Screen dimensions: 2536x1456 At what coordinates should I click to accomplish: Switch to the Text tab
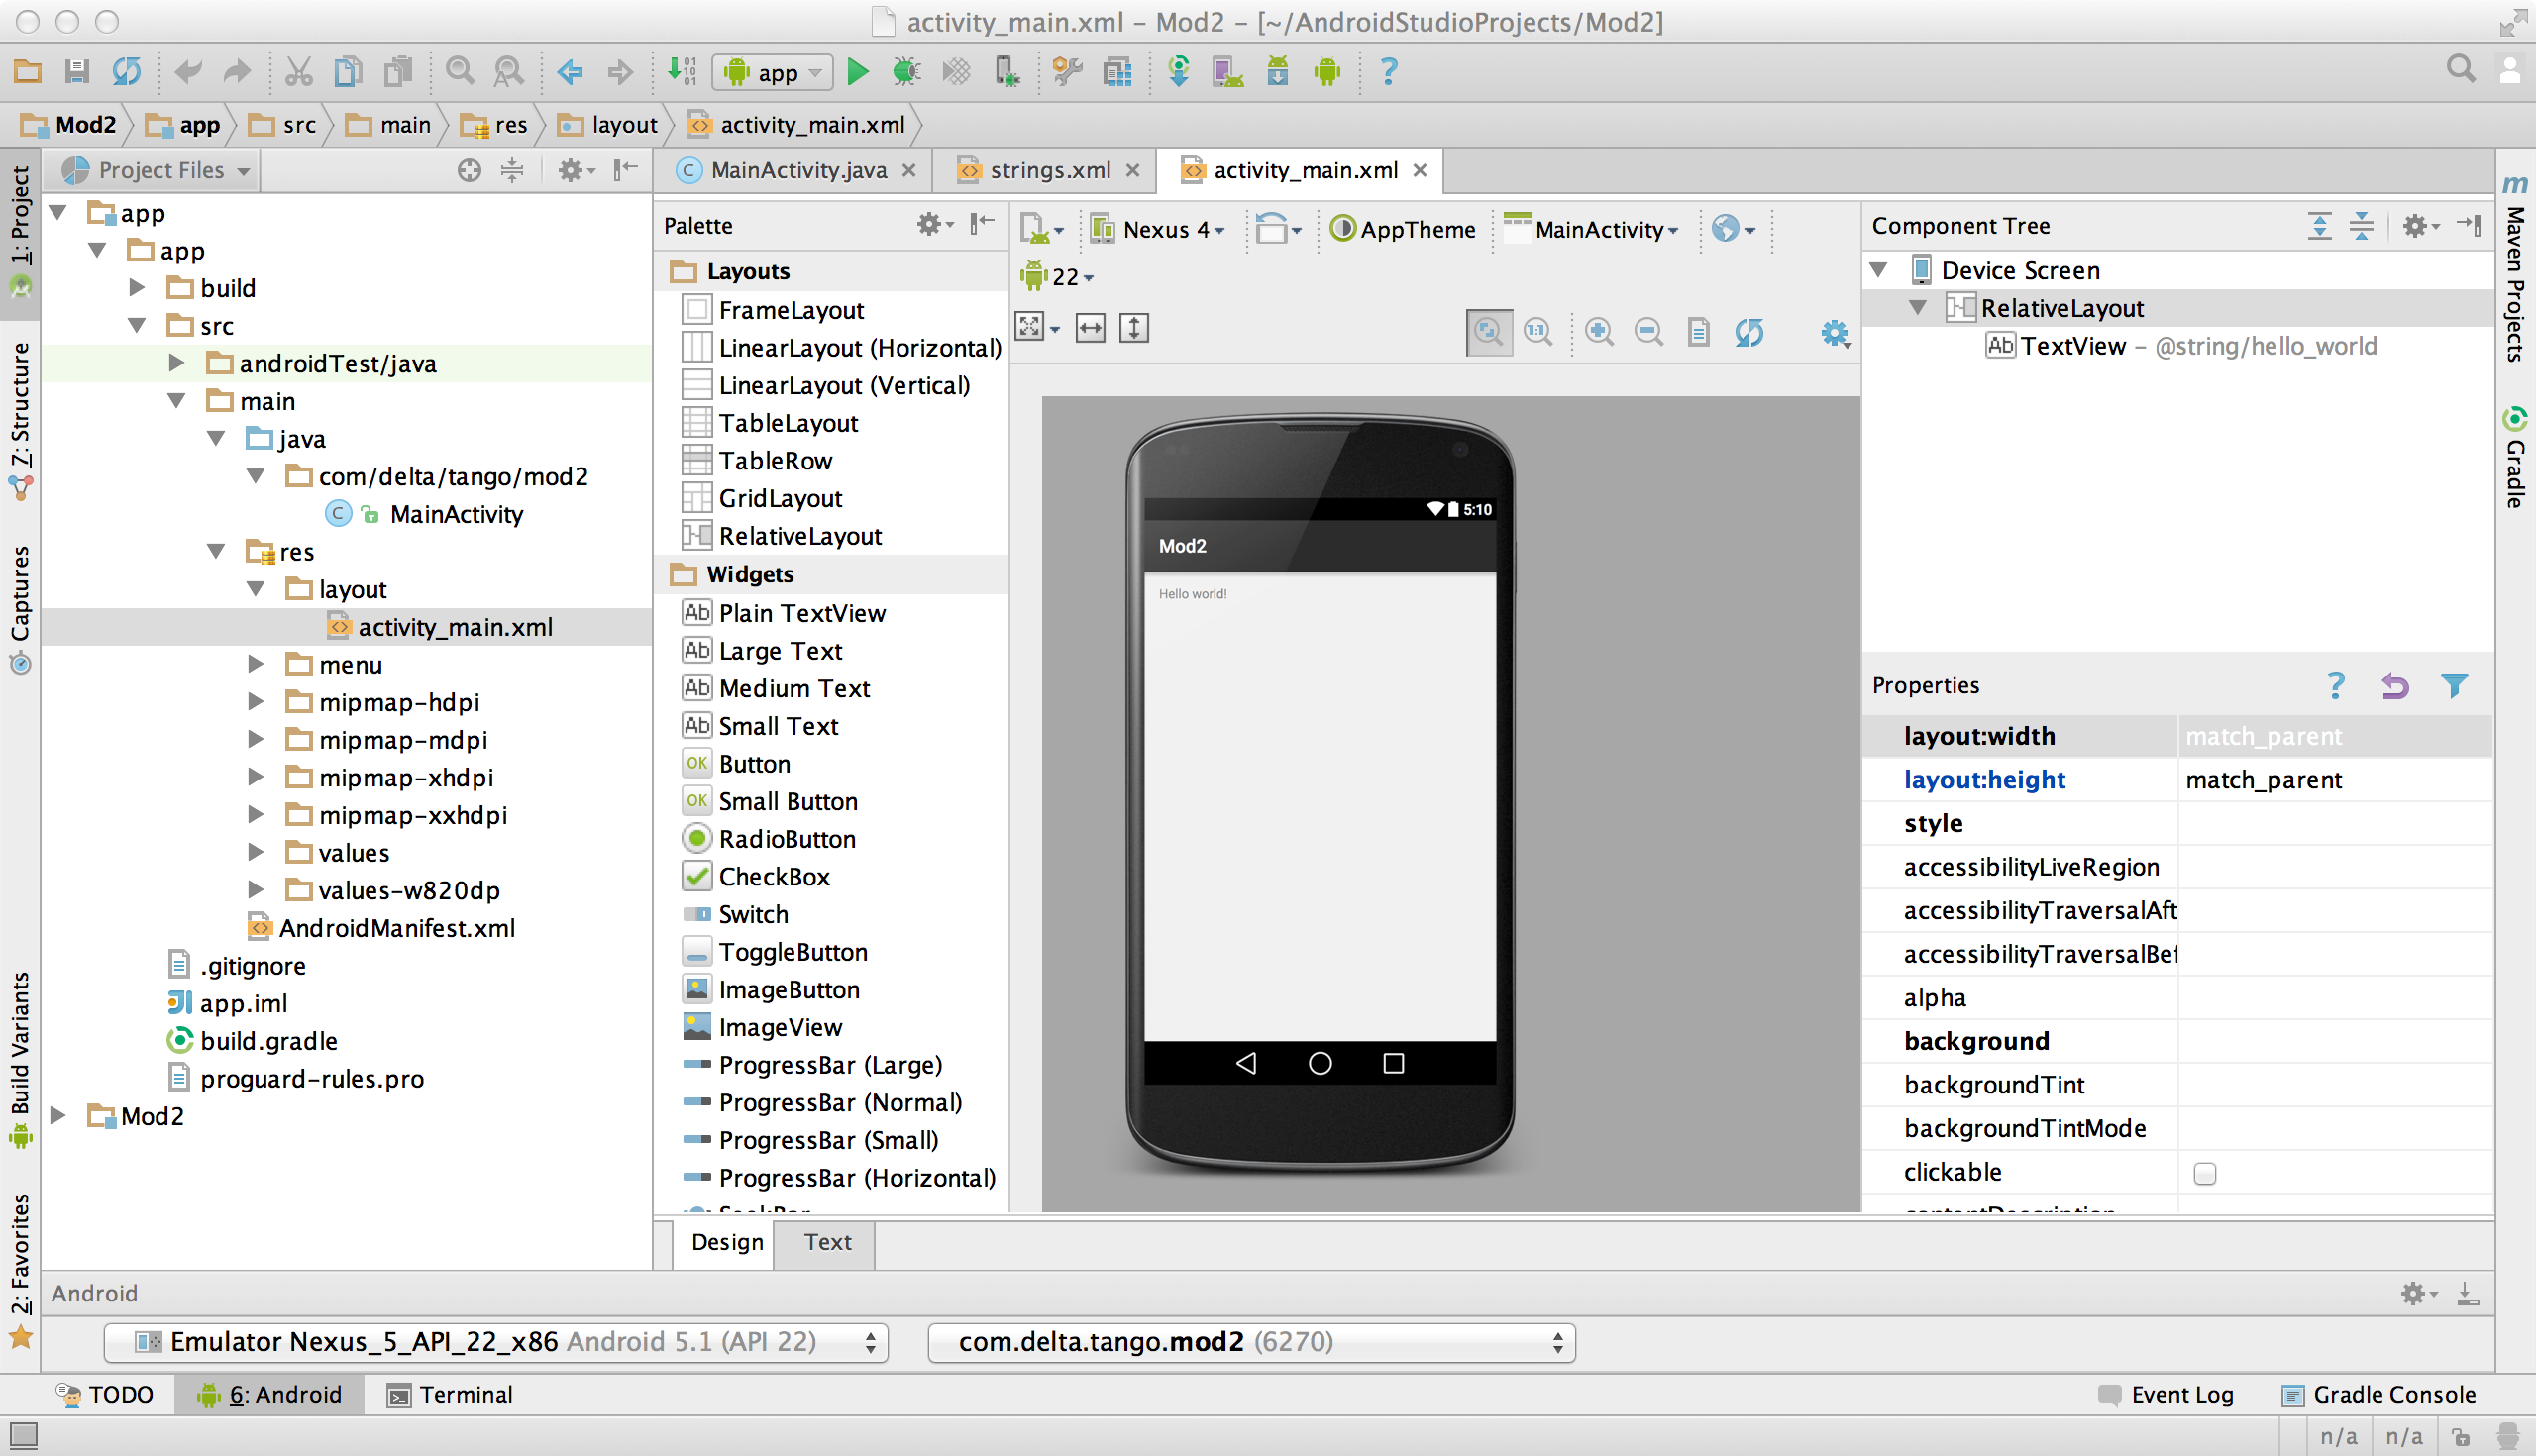pos(827,1242)
